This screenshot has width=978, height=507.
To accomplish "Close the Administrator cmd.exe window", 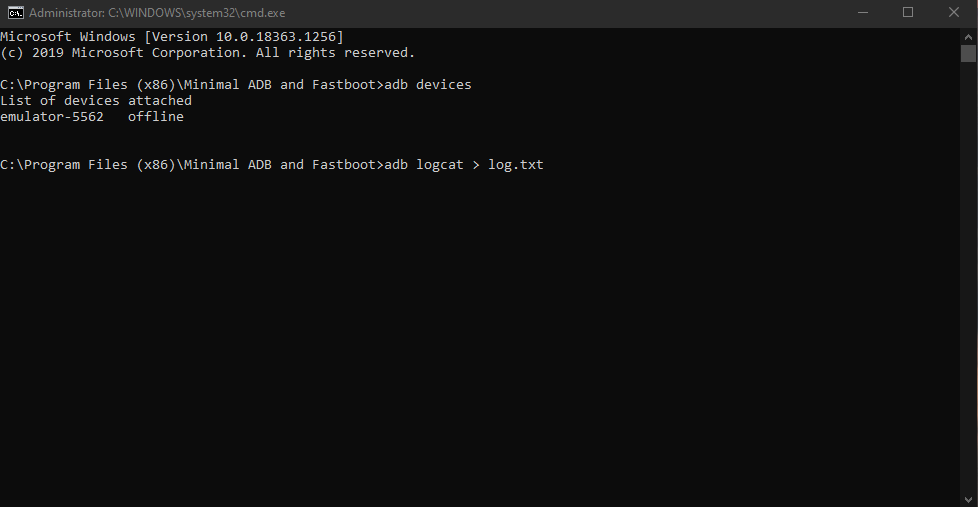I will click(953, 13).
